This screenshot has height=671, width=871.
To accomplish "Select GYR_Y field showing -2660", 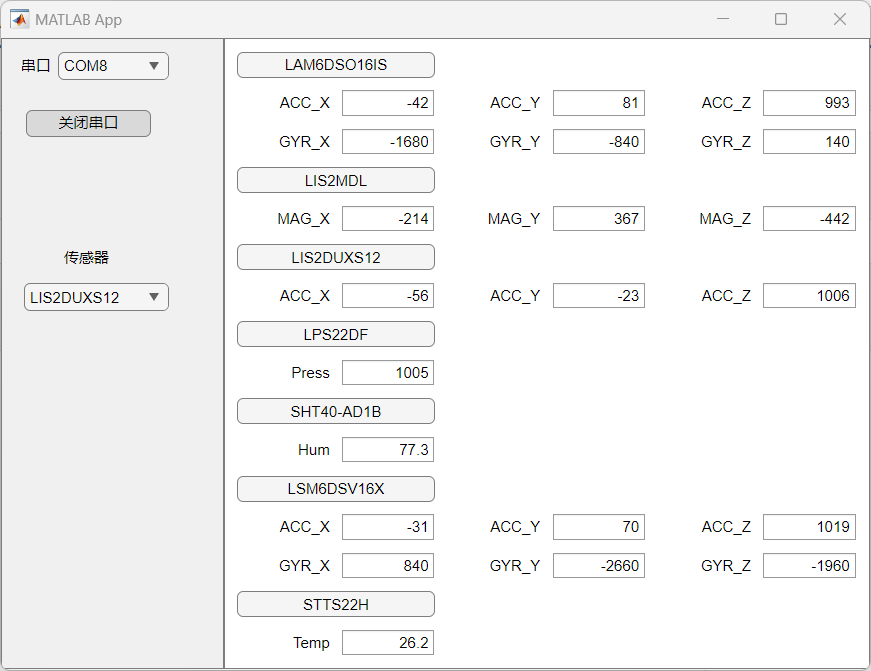I will 599,565.
